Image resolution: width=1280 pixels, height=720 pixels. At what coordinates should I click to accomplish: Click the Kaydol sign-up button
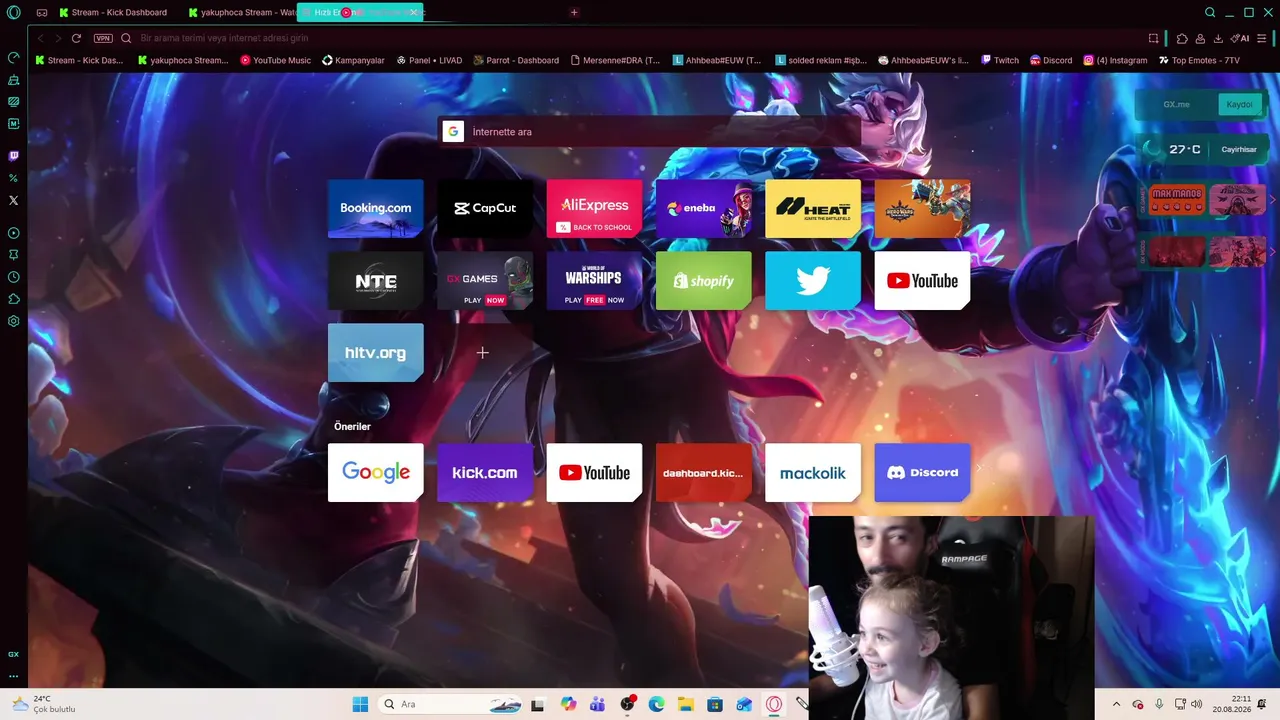point(1239,104)
